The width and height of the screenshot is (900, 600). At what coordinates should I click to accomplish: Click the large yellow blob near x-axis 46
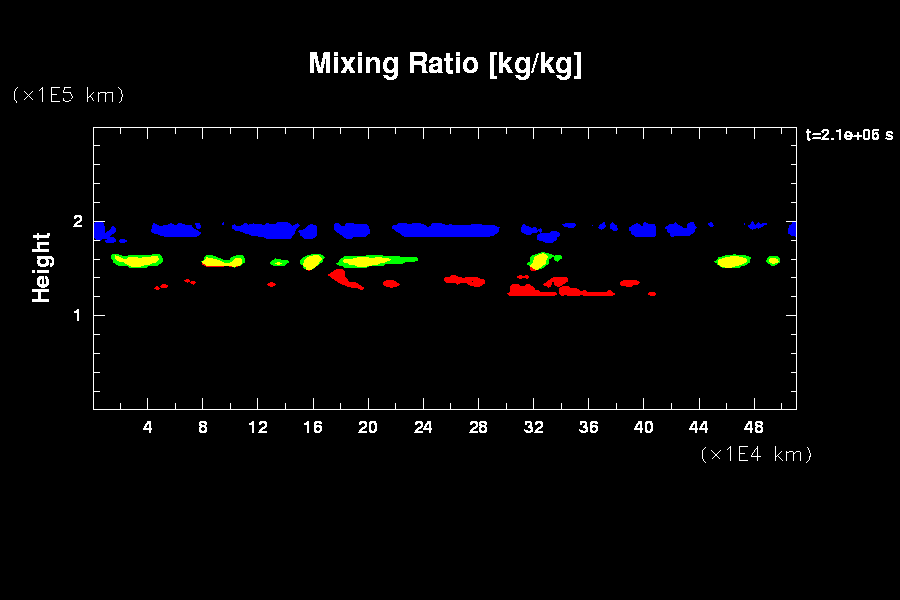pyautogui.click(x=733, y=261)
